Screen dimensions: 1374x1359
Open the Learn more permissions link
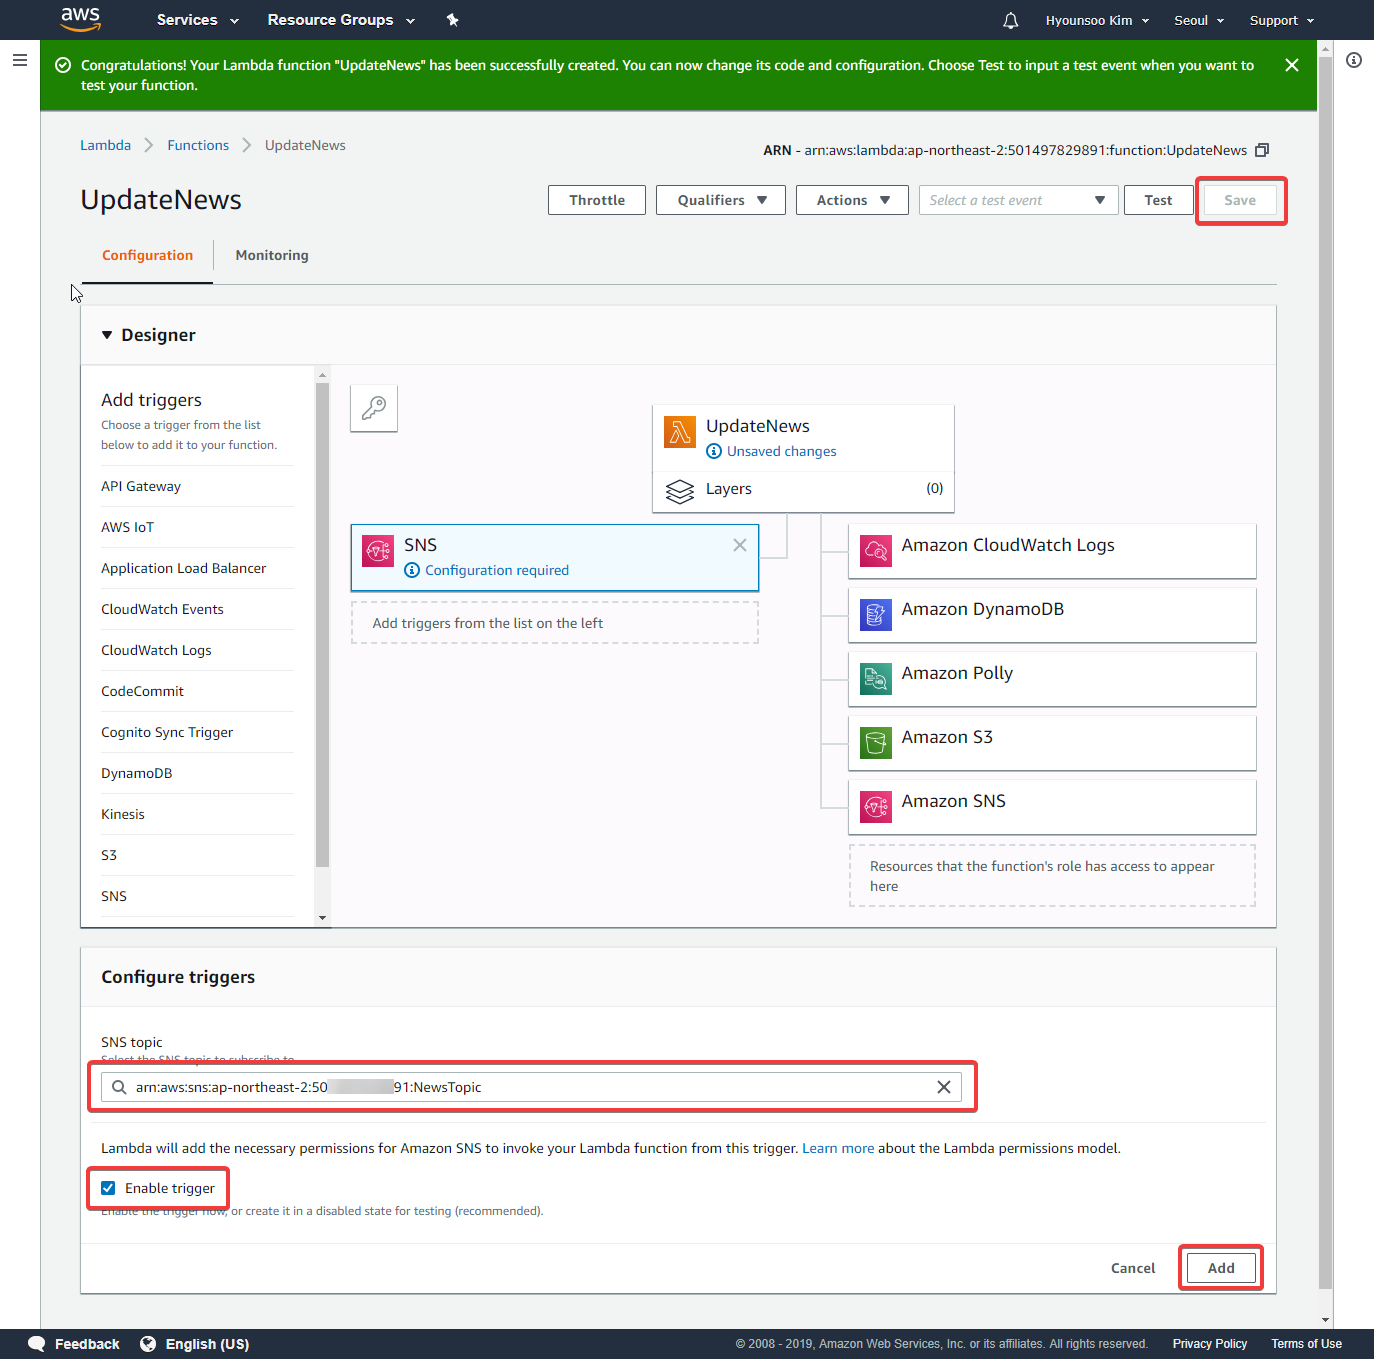coord(838,1148)
